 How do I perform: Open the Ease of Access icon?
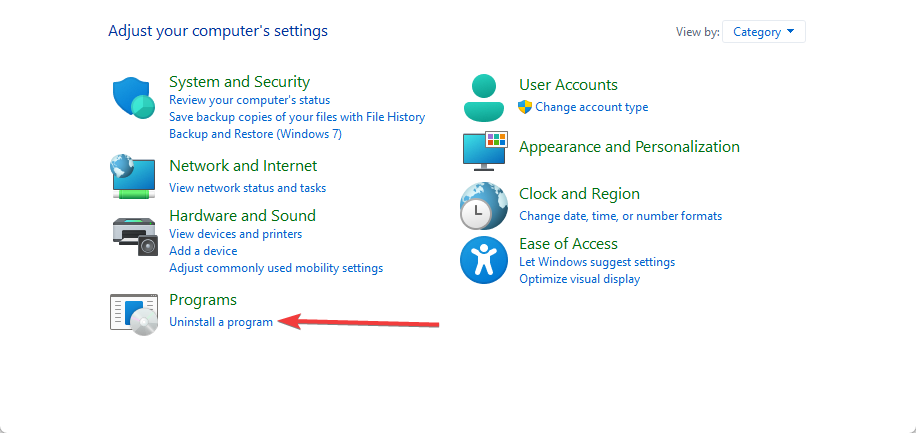(x=484, y=260)
